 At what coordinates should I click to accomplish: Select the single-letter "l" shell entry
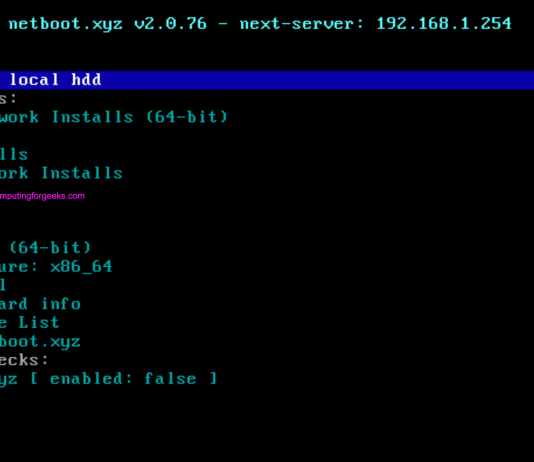point(3,285)
